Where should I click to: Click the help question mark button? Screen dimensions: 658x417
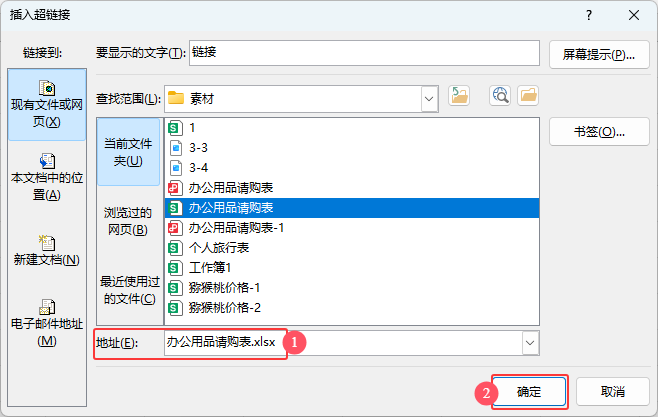(589, 16)
